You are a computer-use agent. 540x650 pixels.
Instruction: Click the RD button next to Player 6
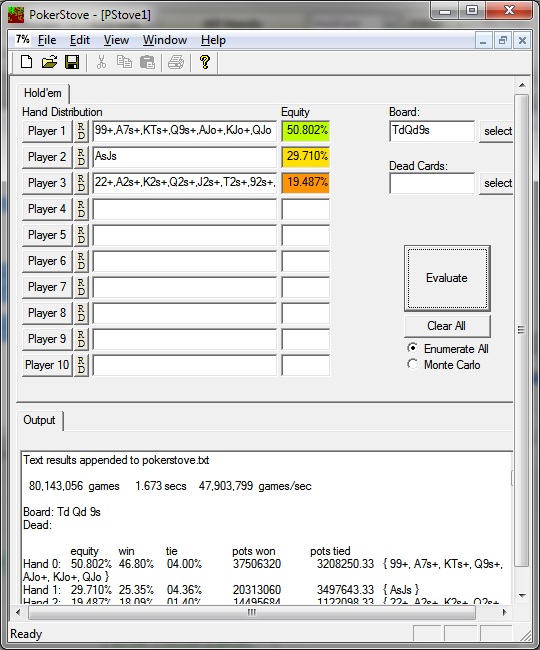point(81,261)
